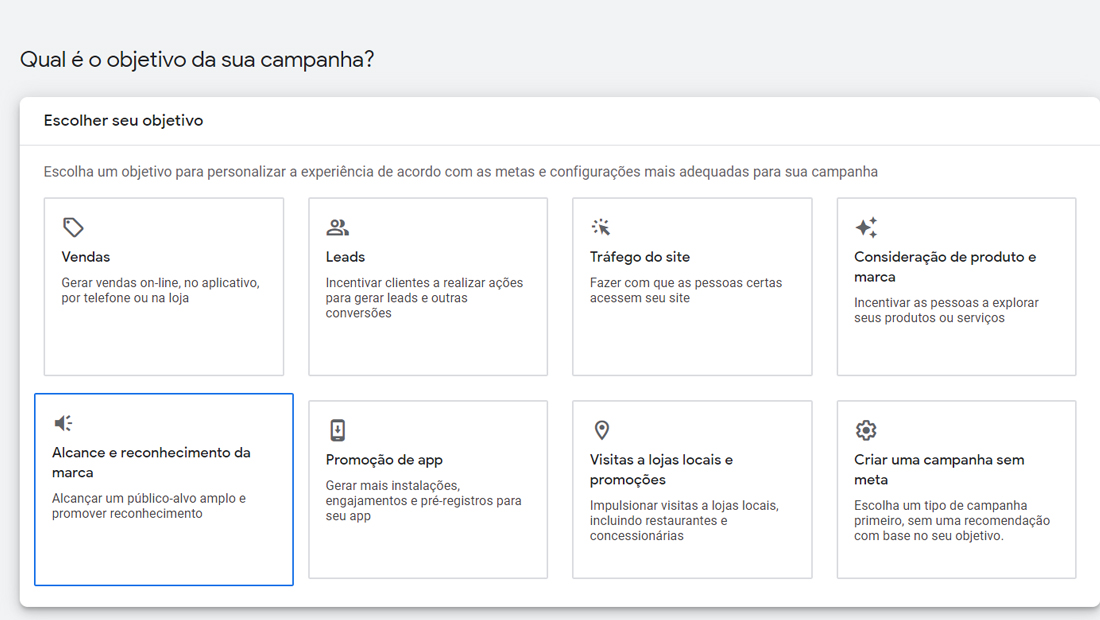Click the 'Escolher seu objetivo' section header

[x=123, y=121]
